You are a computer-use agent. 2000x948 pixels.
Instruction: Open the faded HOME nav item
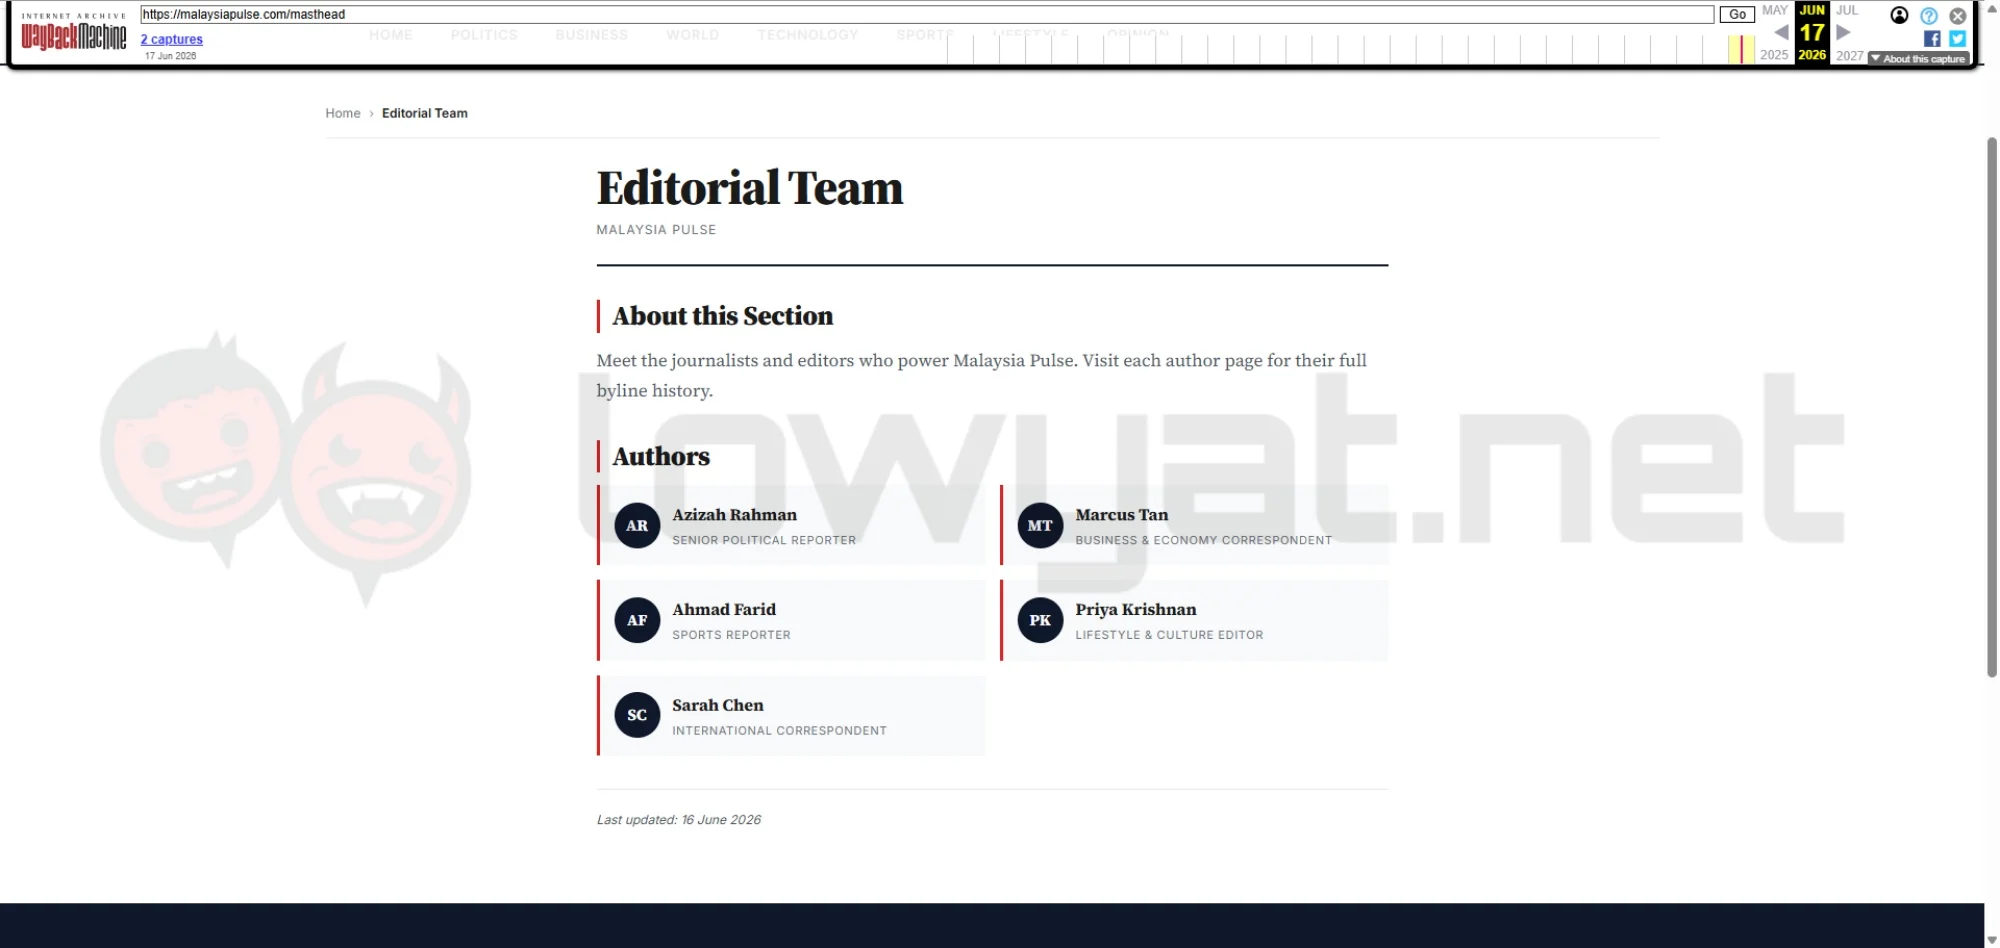point(390,35)
